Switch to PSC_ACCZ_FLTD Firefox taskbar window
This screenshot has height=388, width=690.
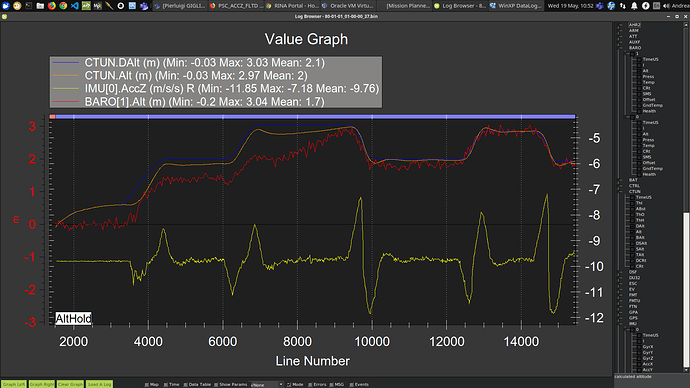(236, 6)
